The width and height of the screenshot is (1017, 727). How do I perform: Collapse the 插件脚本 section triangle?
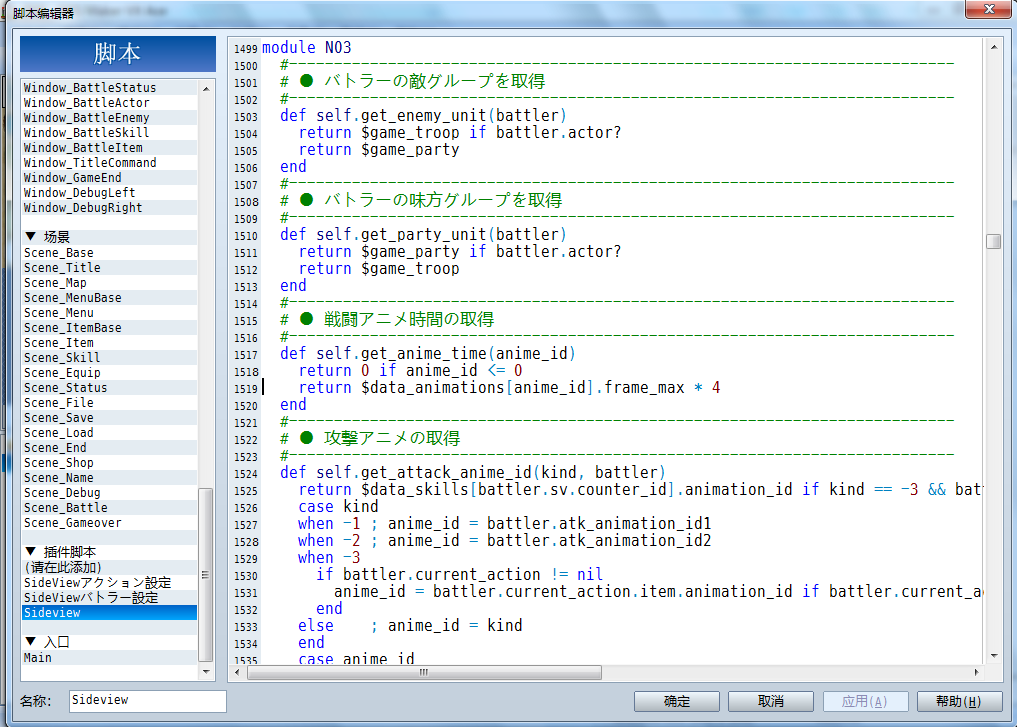coord(30,551)
